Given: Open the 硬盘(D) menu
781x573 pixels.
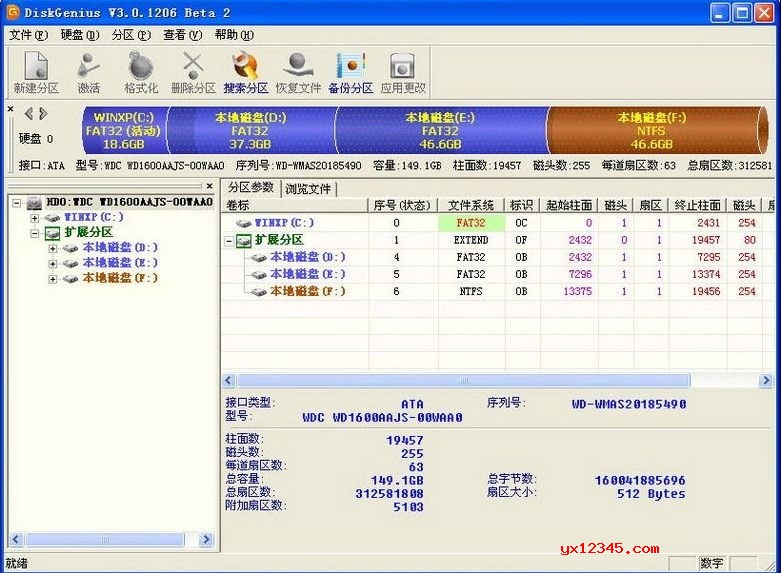Looking at the screenshot, I should pyautogui.click(x=80, y=35).
